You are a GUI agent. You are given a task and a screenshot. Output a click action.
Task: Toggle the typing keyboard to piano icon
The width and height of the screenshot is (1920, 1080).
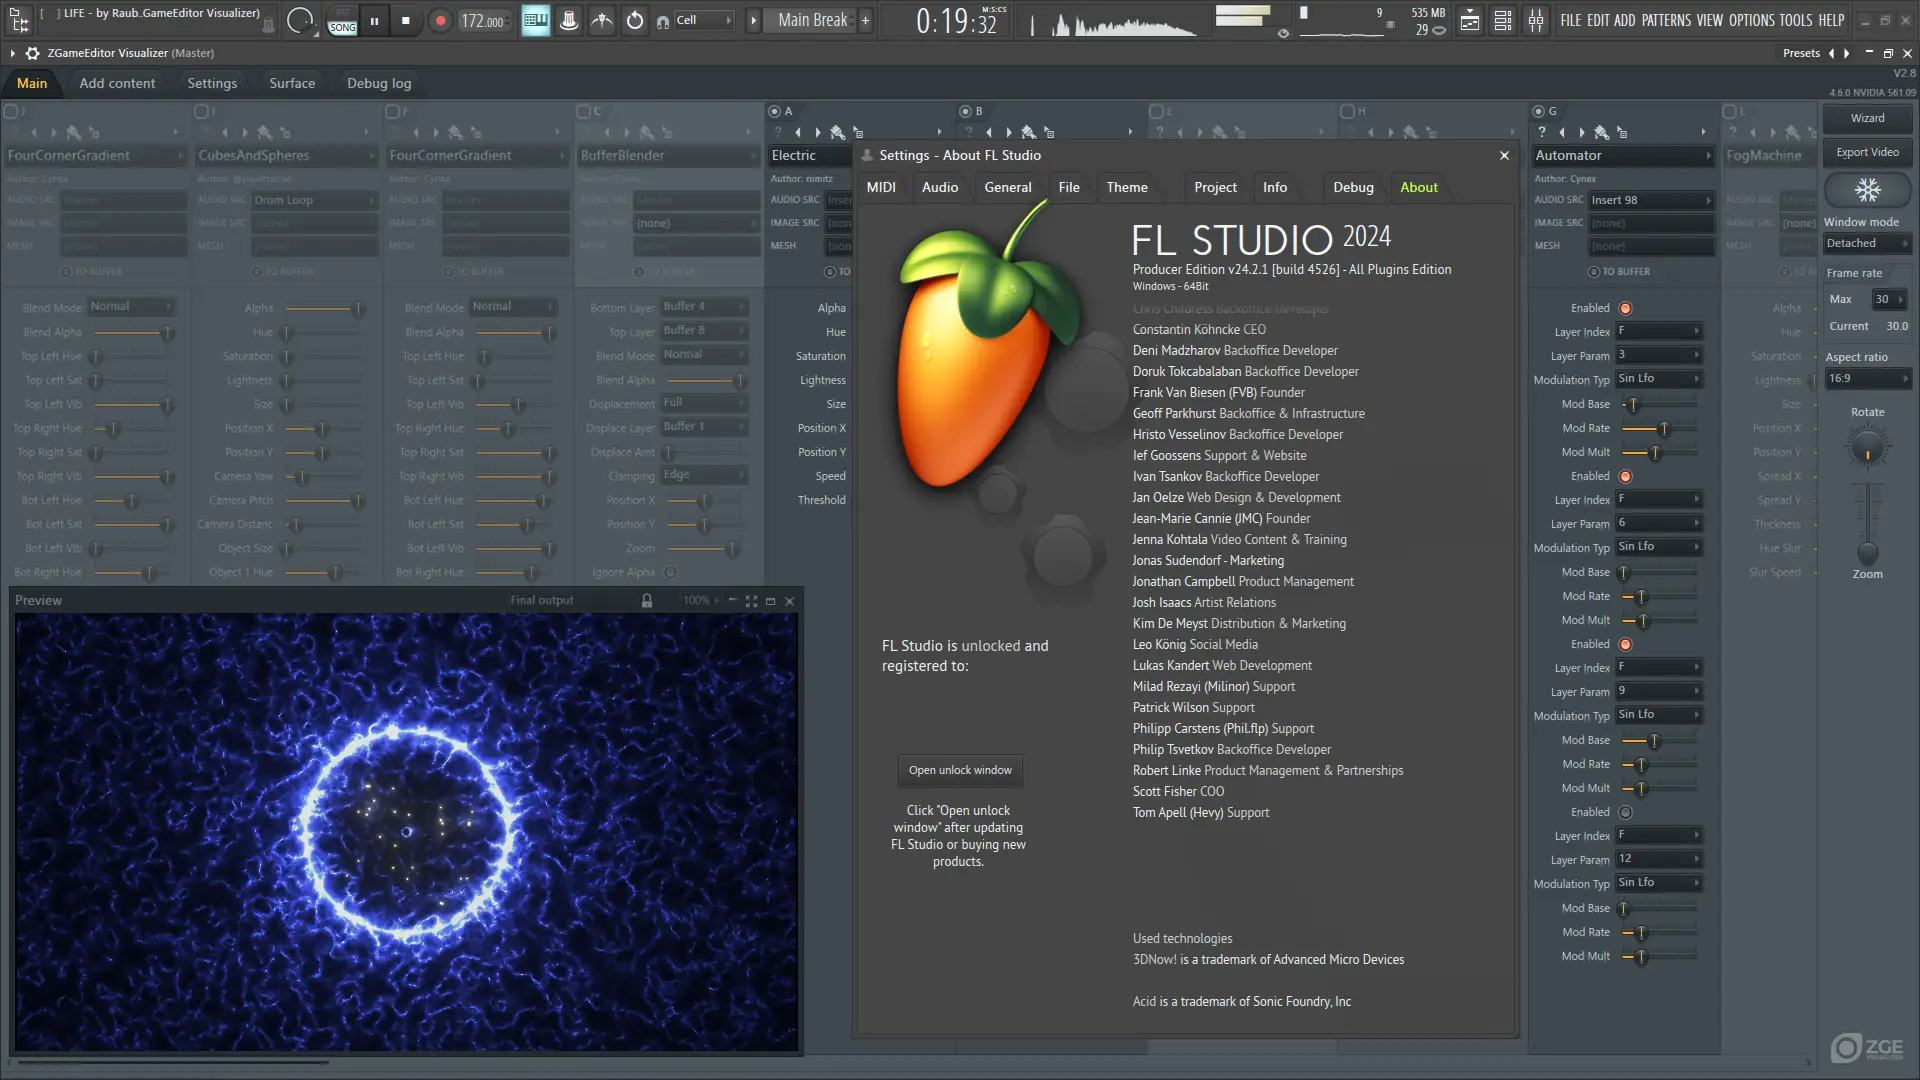(x=535, y=20)
